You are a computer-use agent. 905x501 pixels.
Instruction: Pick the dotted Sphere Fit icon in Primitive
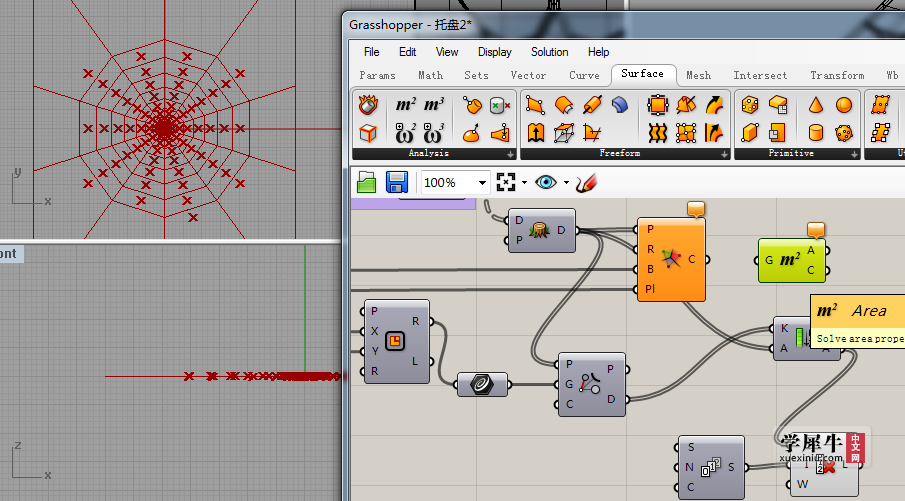(x=844, y=133)
